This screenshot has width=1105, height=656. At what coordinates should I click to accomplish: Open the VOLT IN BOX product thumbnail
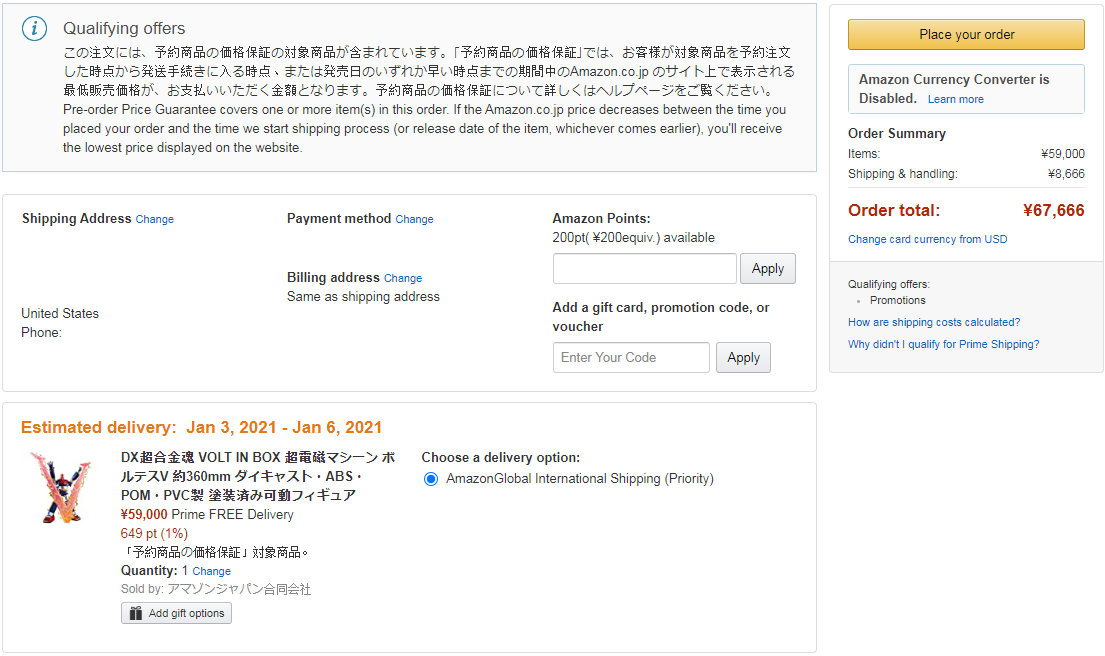61,488
